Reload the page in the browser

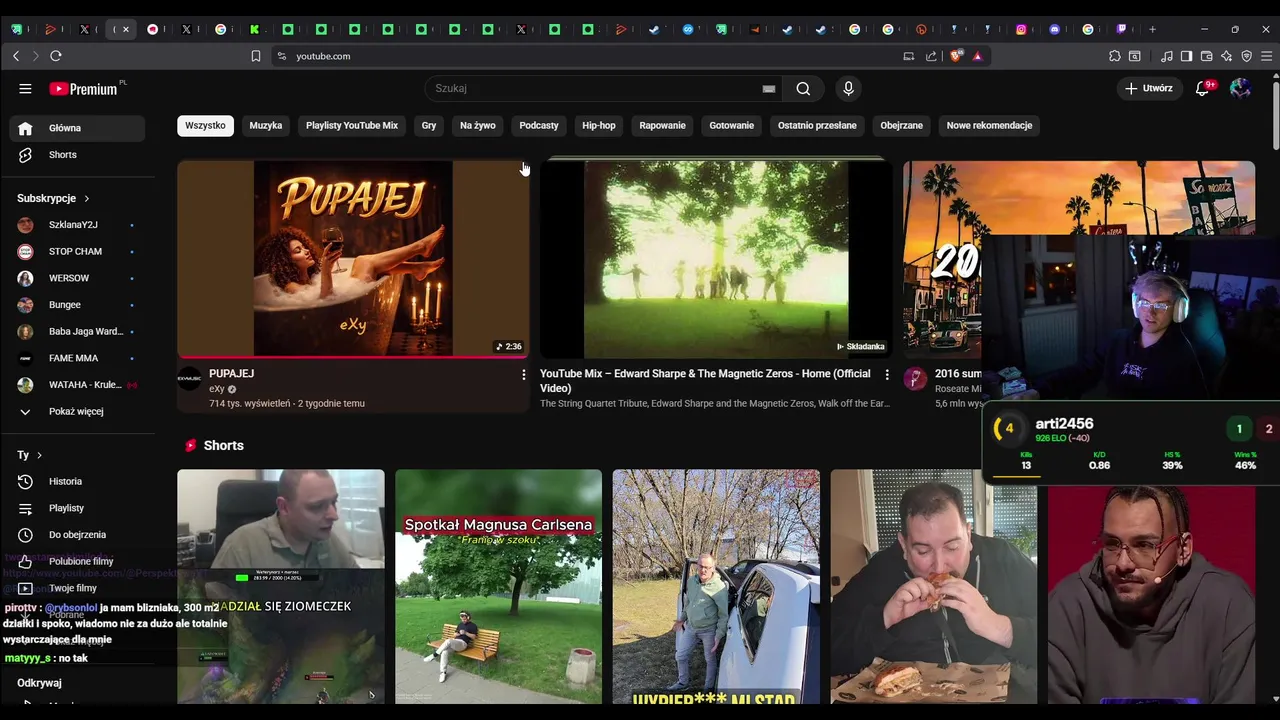tap(56, 56)
